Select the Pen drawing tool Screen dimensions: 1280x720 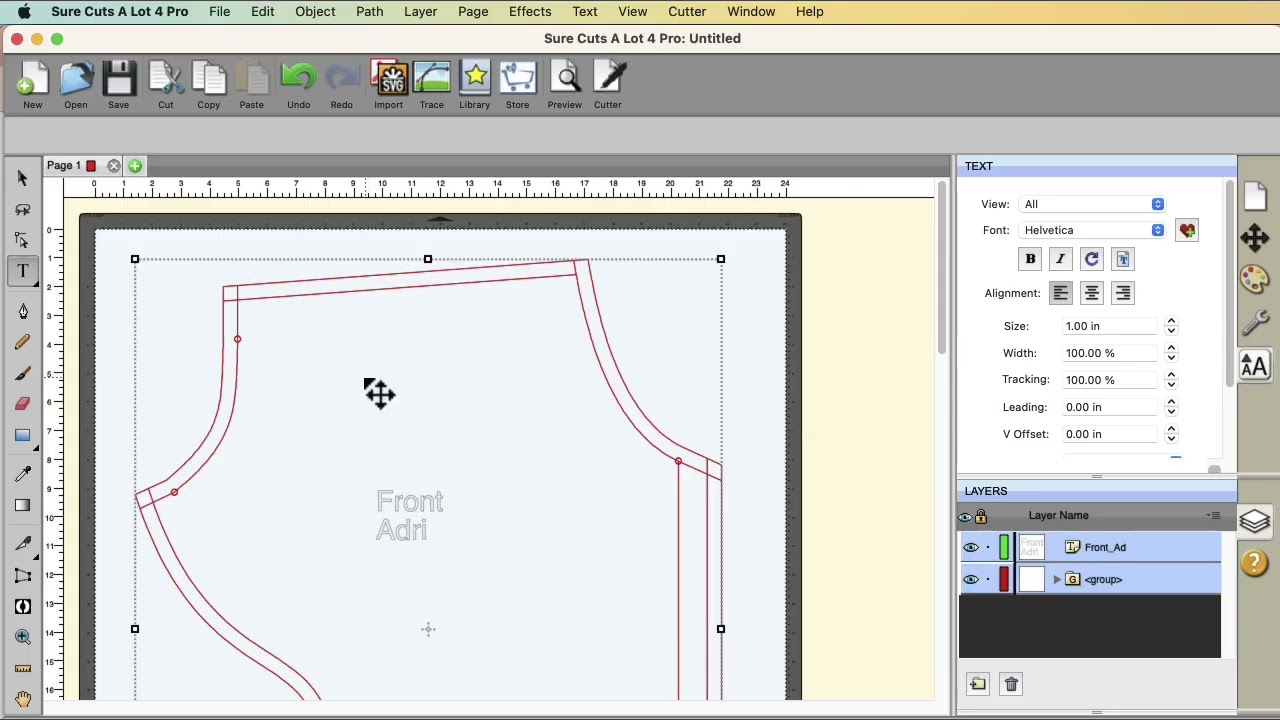[22, 312]
